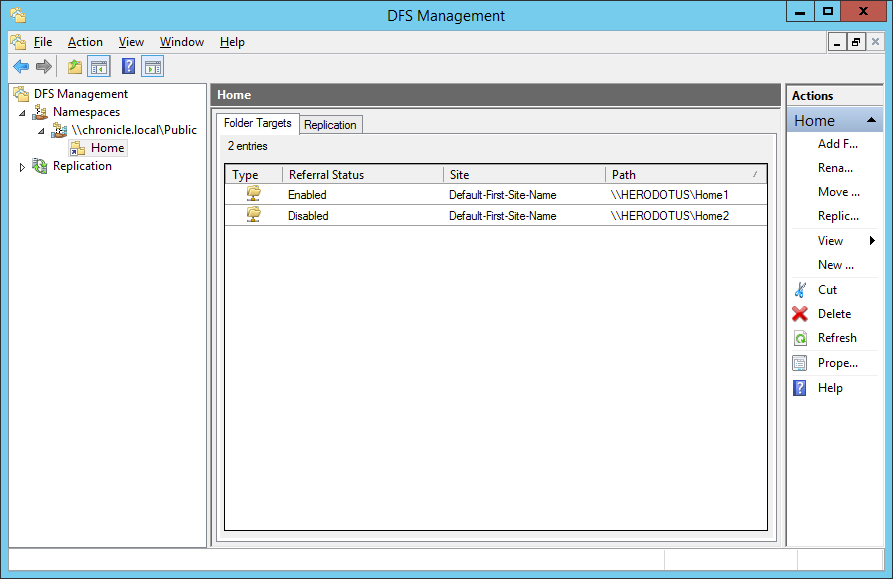Sort list by Referral Status column header

[362, 175]
